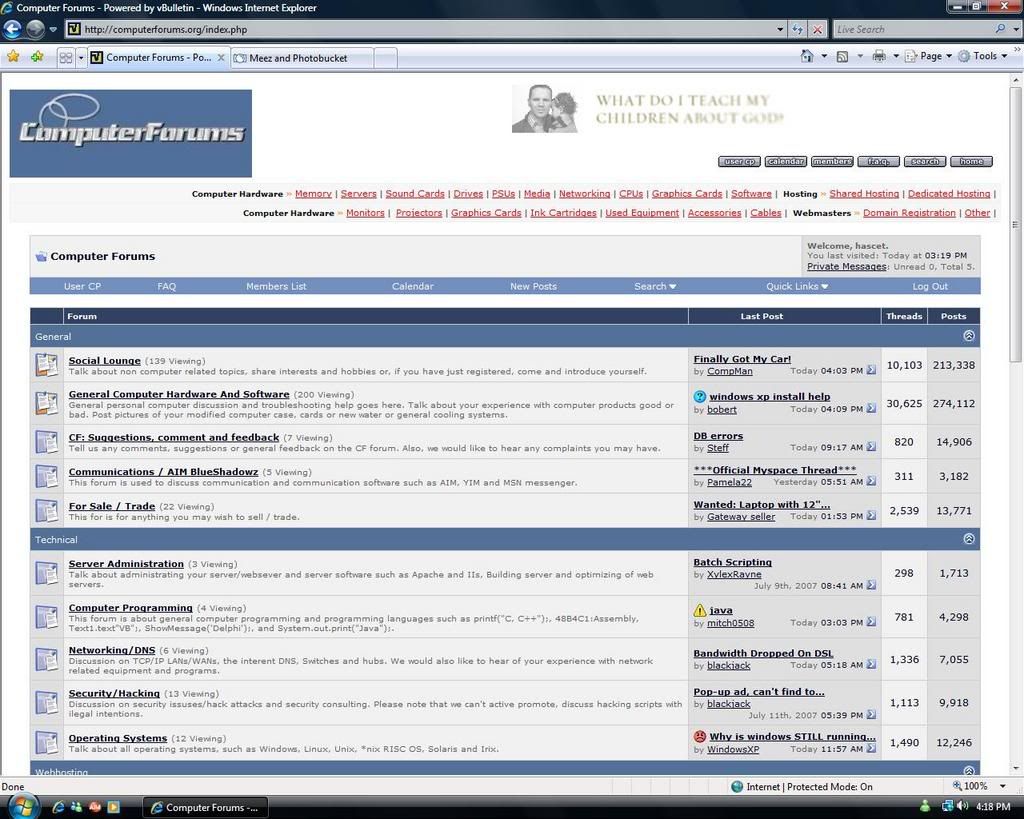Go back with the browser Back arrow
1024x819 pixels.
point(12,29)
